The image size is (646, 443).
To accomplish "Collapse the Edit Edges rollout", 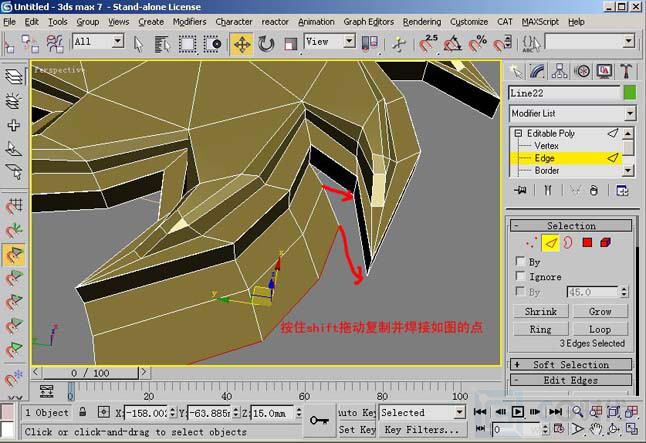I will (571, 380).
